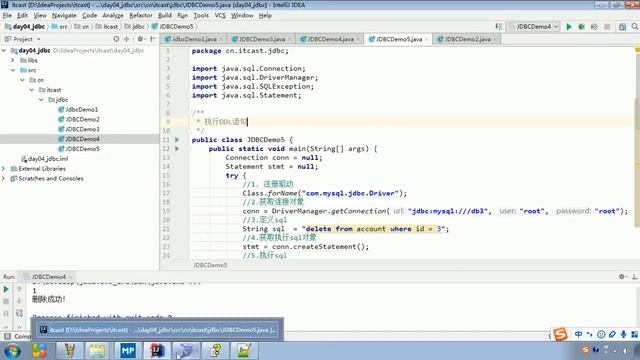Switch to the JDBCDemo4.java editor tab
The image size is (640, 360).
330,39
